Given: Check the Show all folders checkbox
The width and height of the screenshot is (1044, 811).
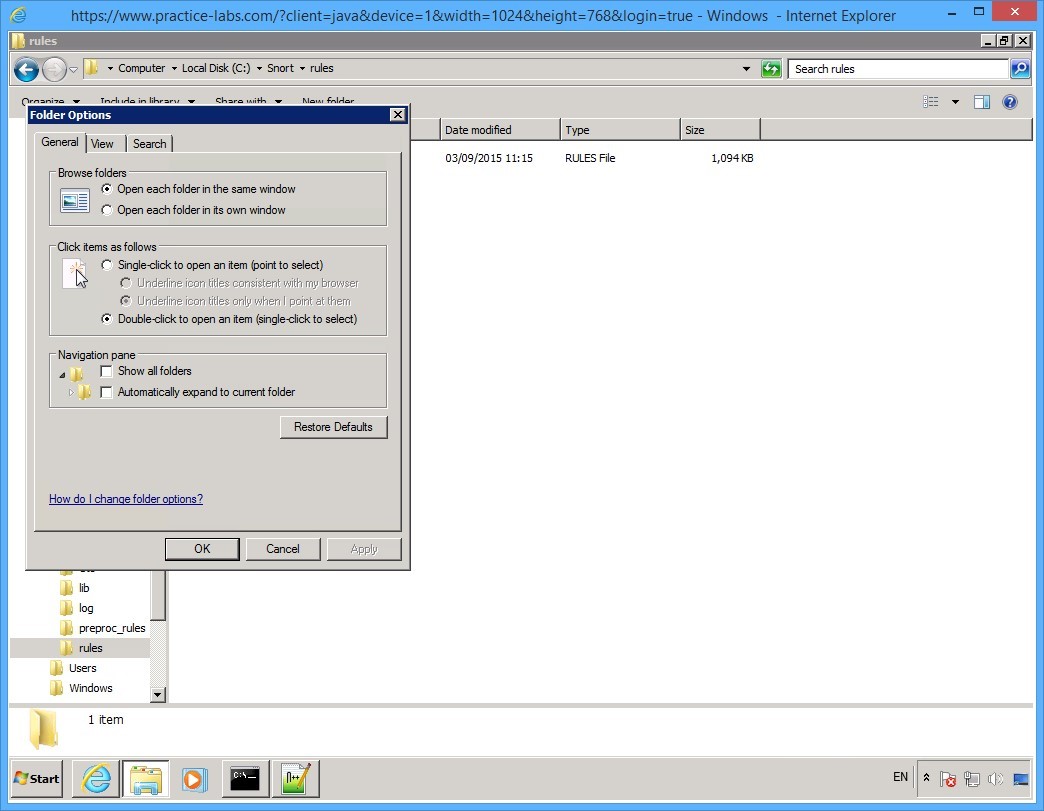Looking at the screenshot, I should pos(106,371).
